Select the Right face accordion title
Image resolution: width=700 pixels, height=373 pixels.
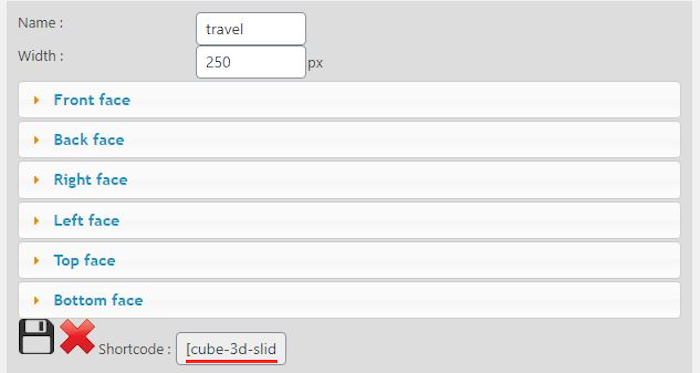pyautogui.click(x=91, y=180)
